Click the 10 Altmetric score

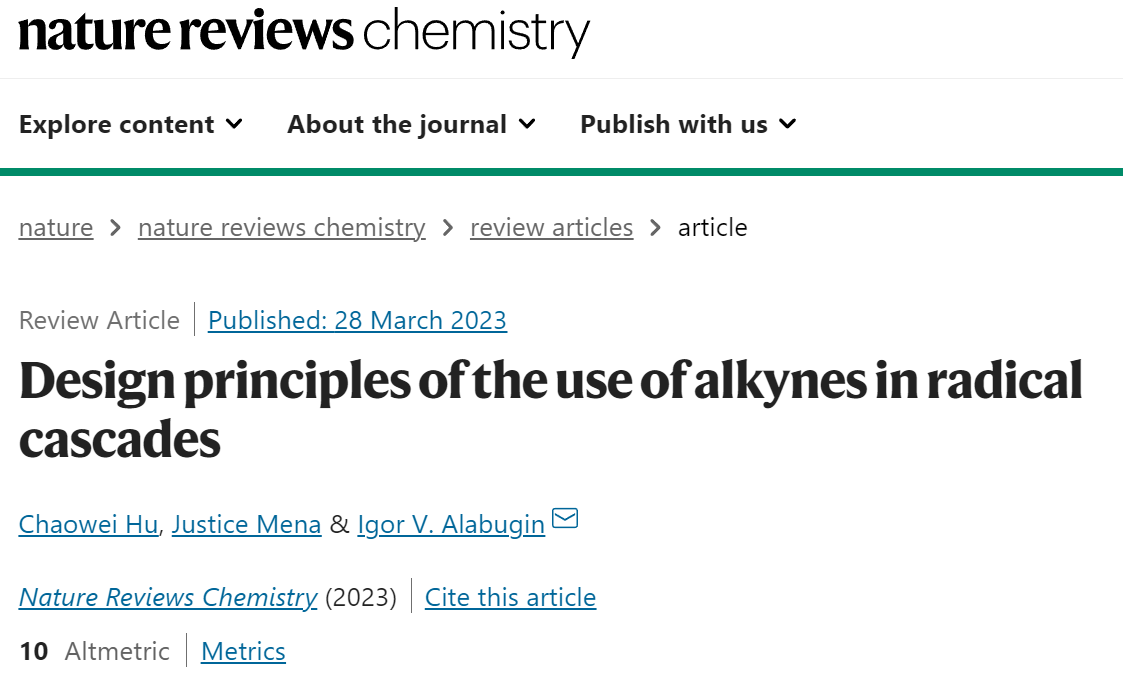point(95,651)
